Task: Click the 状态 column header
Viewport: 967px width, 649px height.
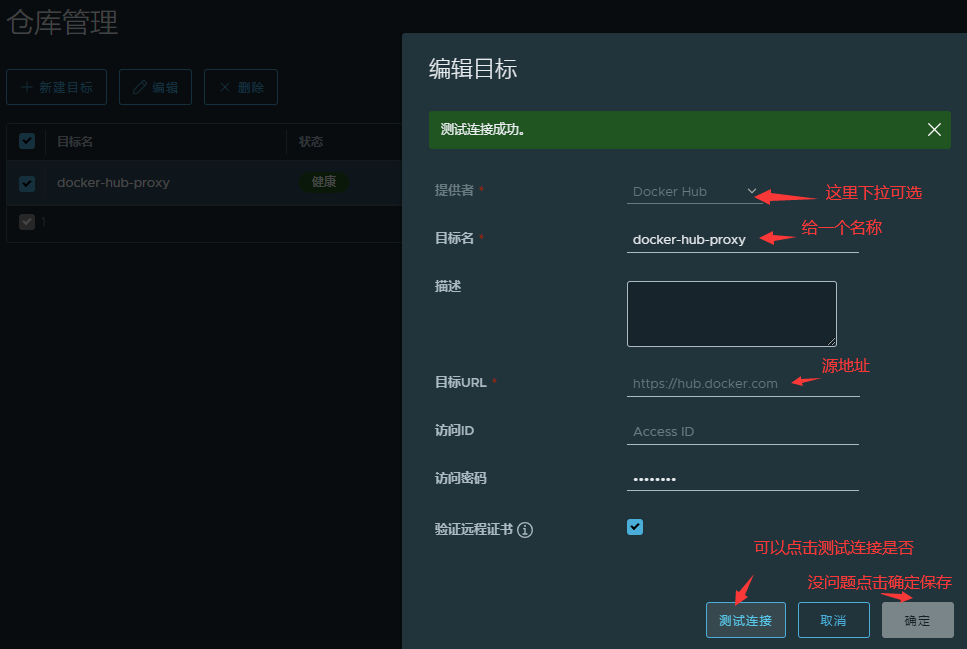Action: tap(311, 142)
